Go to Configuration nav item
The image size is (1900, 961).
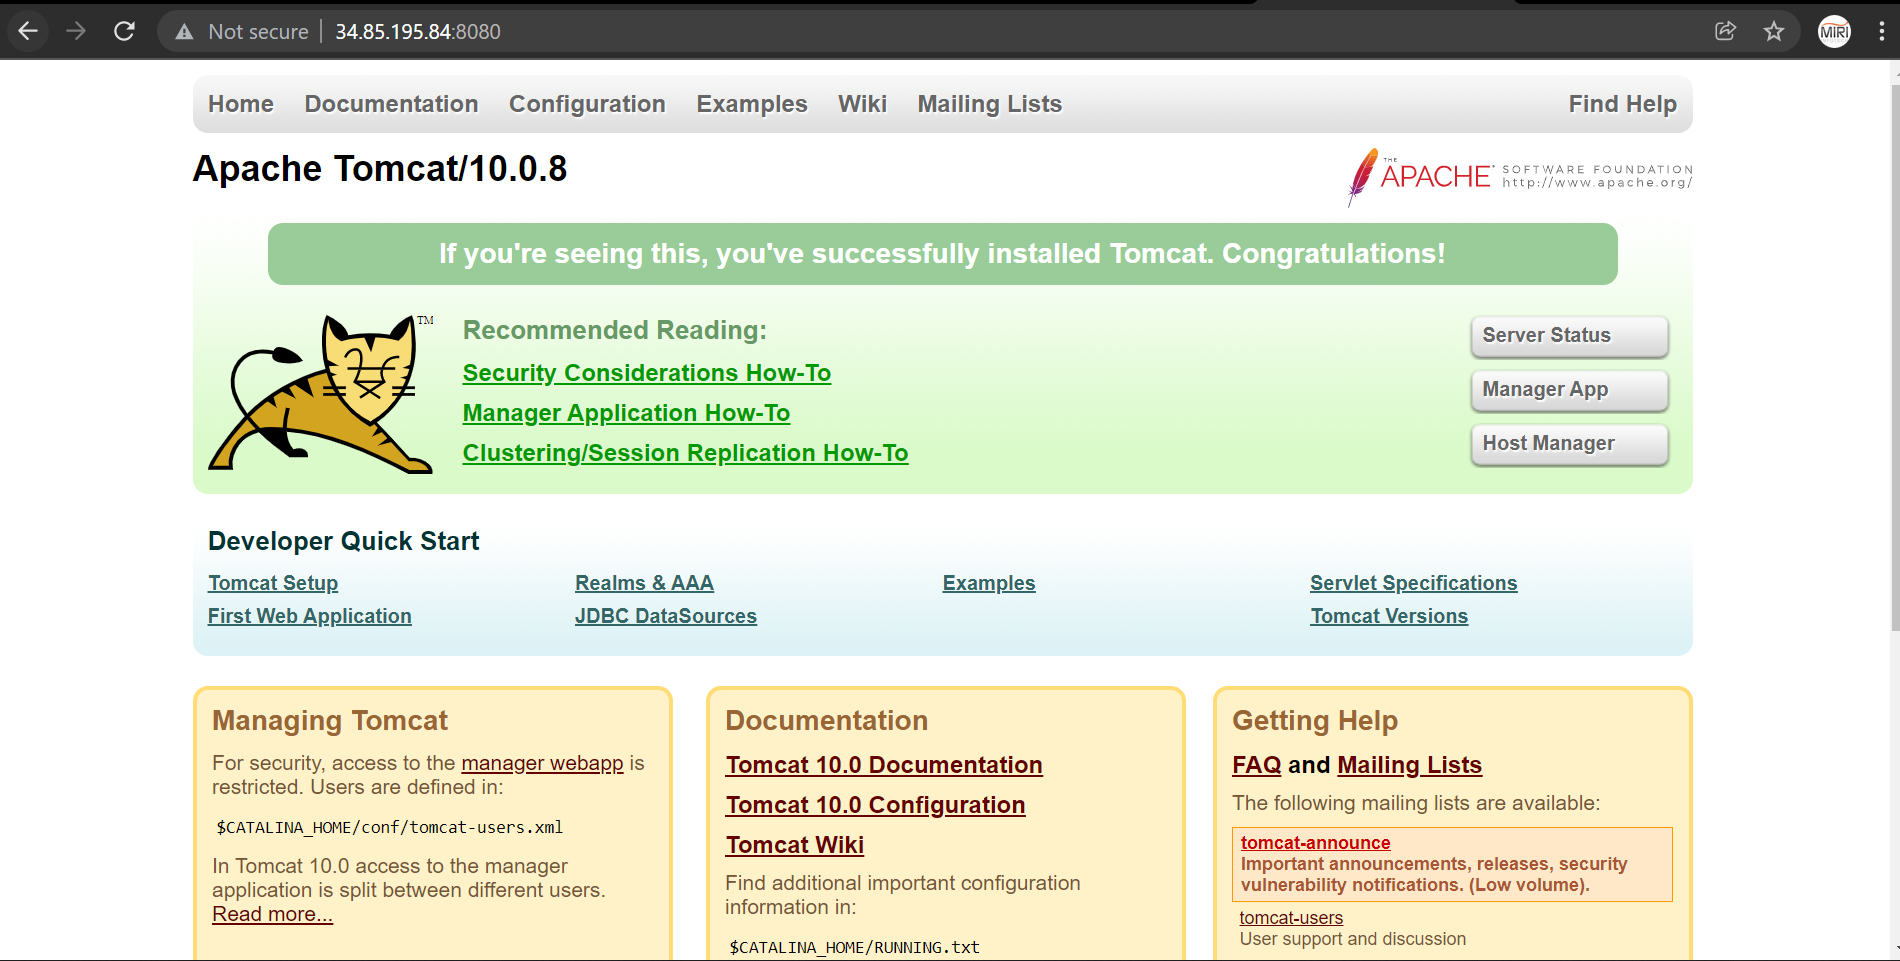pos(587,104)
